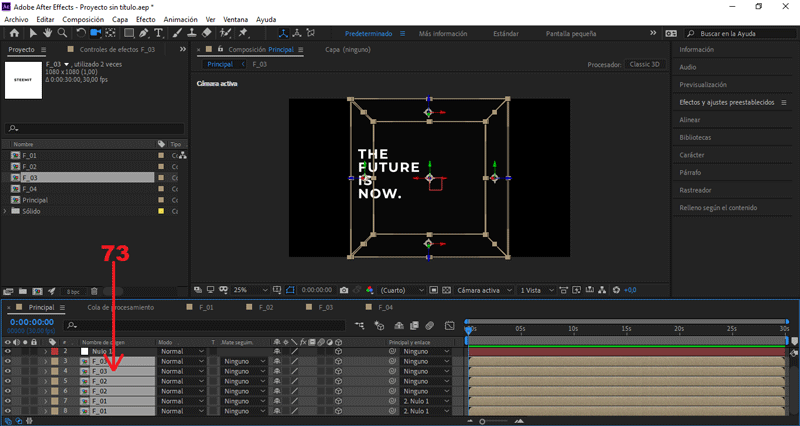The height and width of the screenshot is (426, 800).
Task: Take snapshot with camera icon in viewer
Action: (344, 290)
